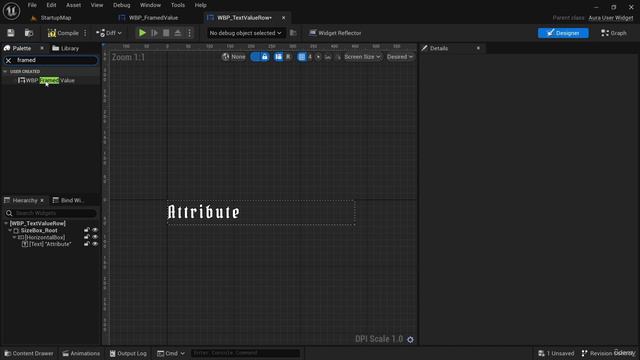Viewport: 640px width, 360px height.
Task: Click the find debug object icon
Action: coord(293,33)
